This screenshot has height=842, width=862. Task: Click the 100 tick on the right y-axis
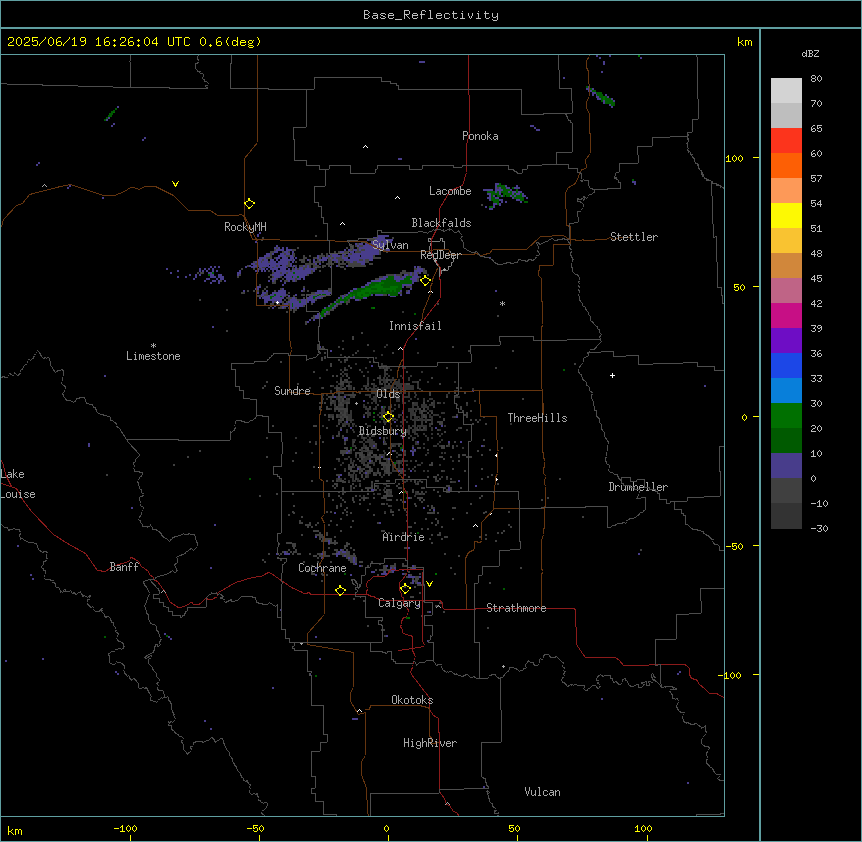(734, 158)
